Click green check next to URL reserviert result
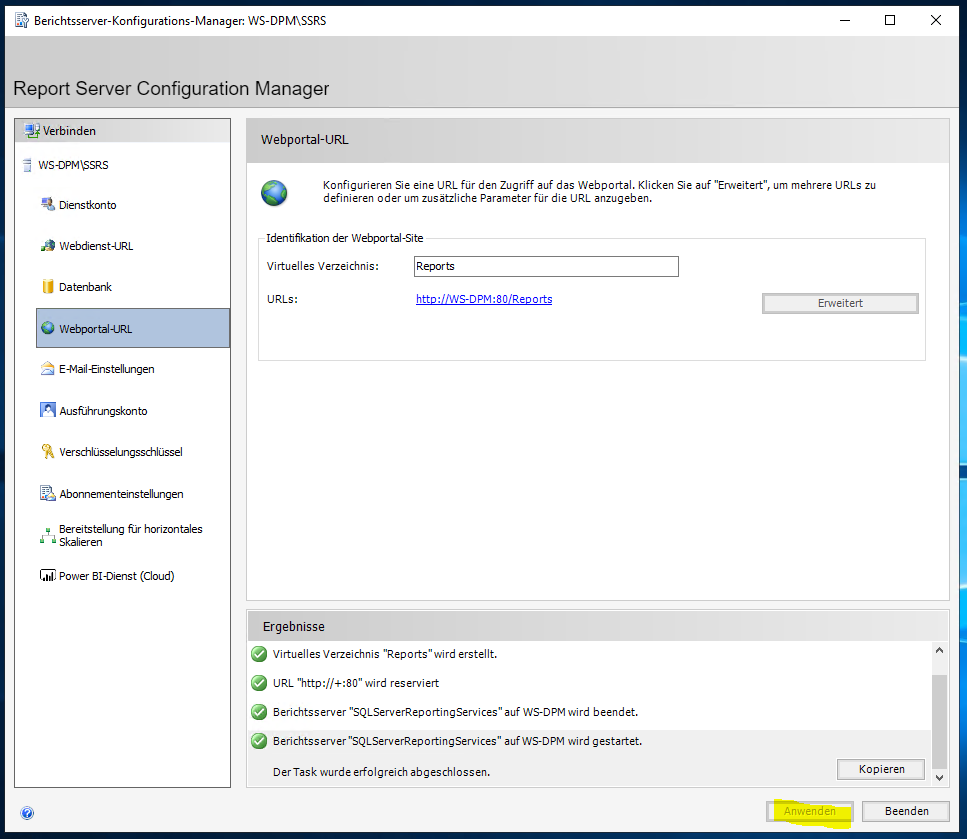 (x=259, y=683)
